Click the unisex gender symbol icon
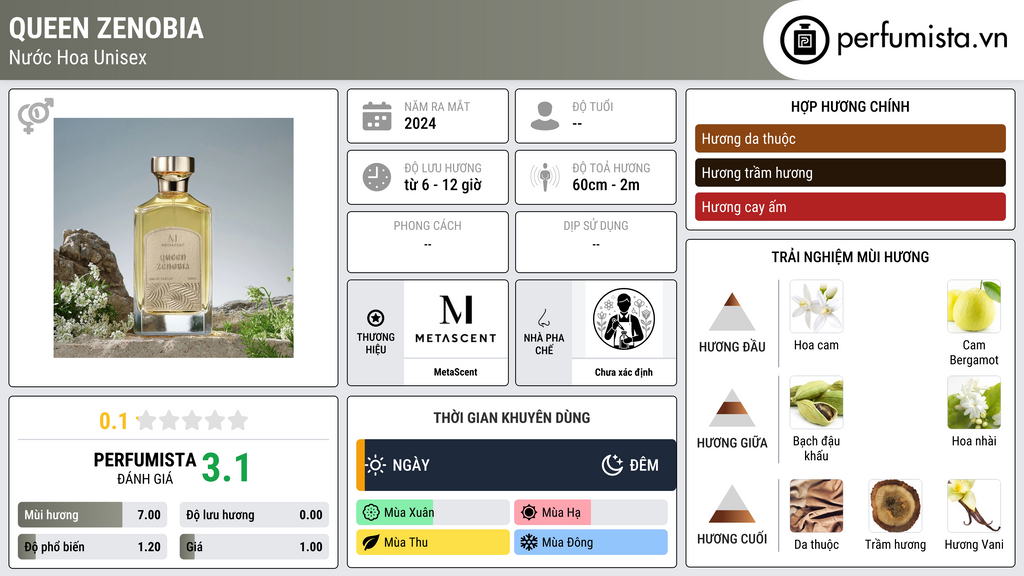 click(35, 116)
